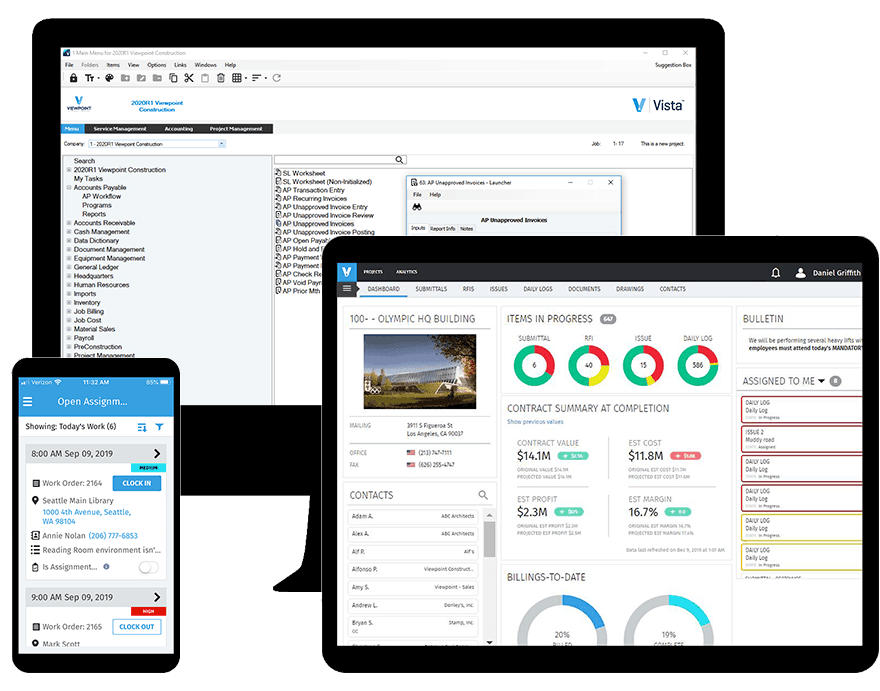Click the search field above the SL Worksheet list
This screenshot has width=880, height=691.
(x=340, y=158)
